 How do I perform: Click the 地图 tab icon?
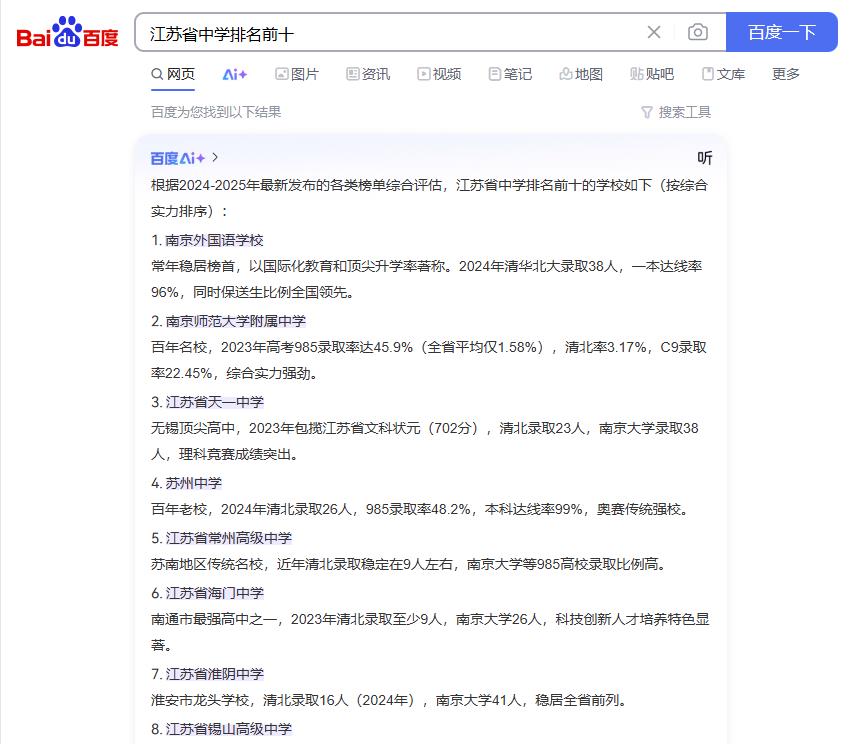[x=565, y=74]
